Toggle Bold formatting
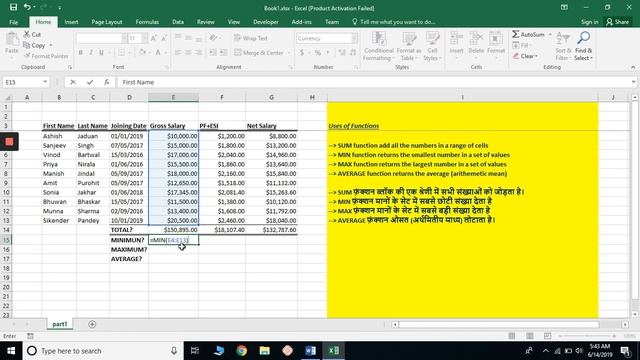 (x=81, y=53)
